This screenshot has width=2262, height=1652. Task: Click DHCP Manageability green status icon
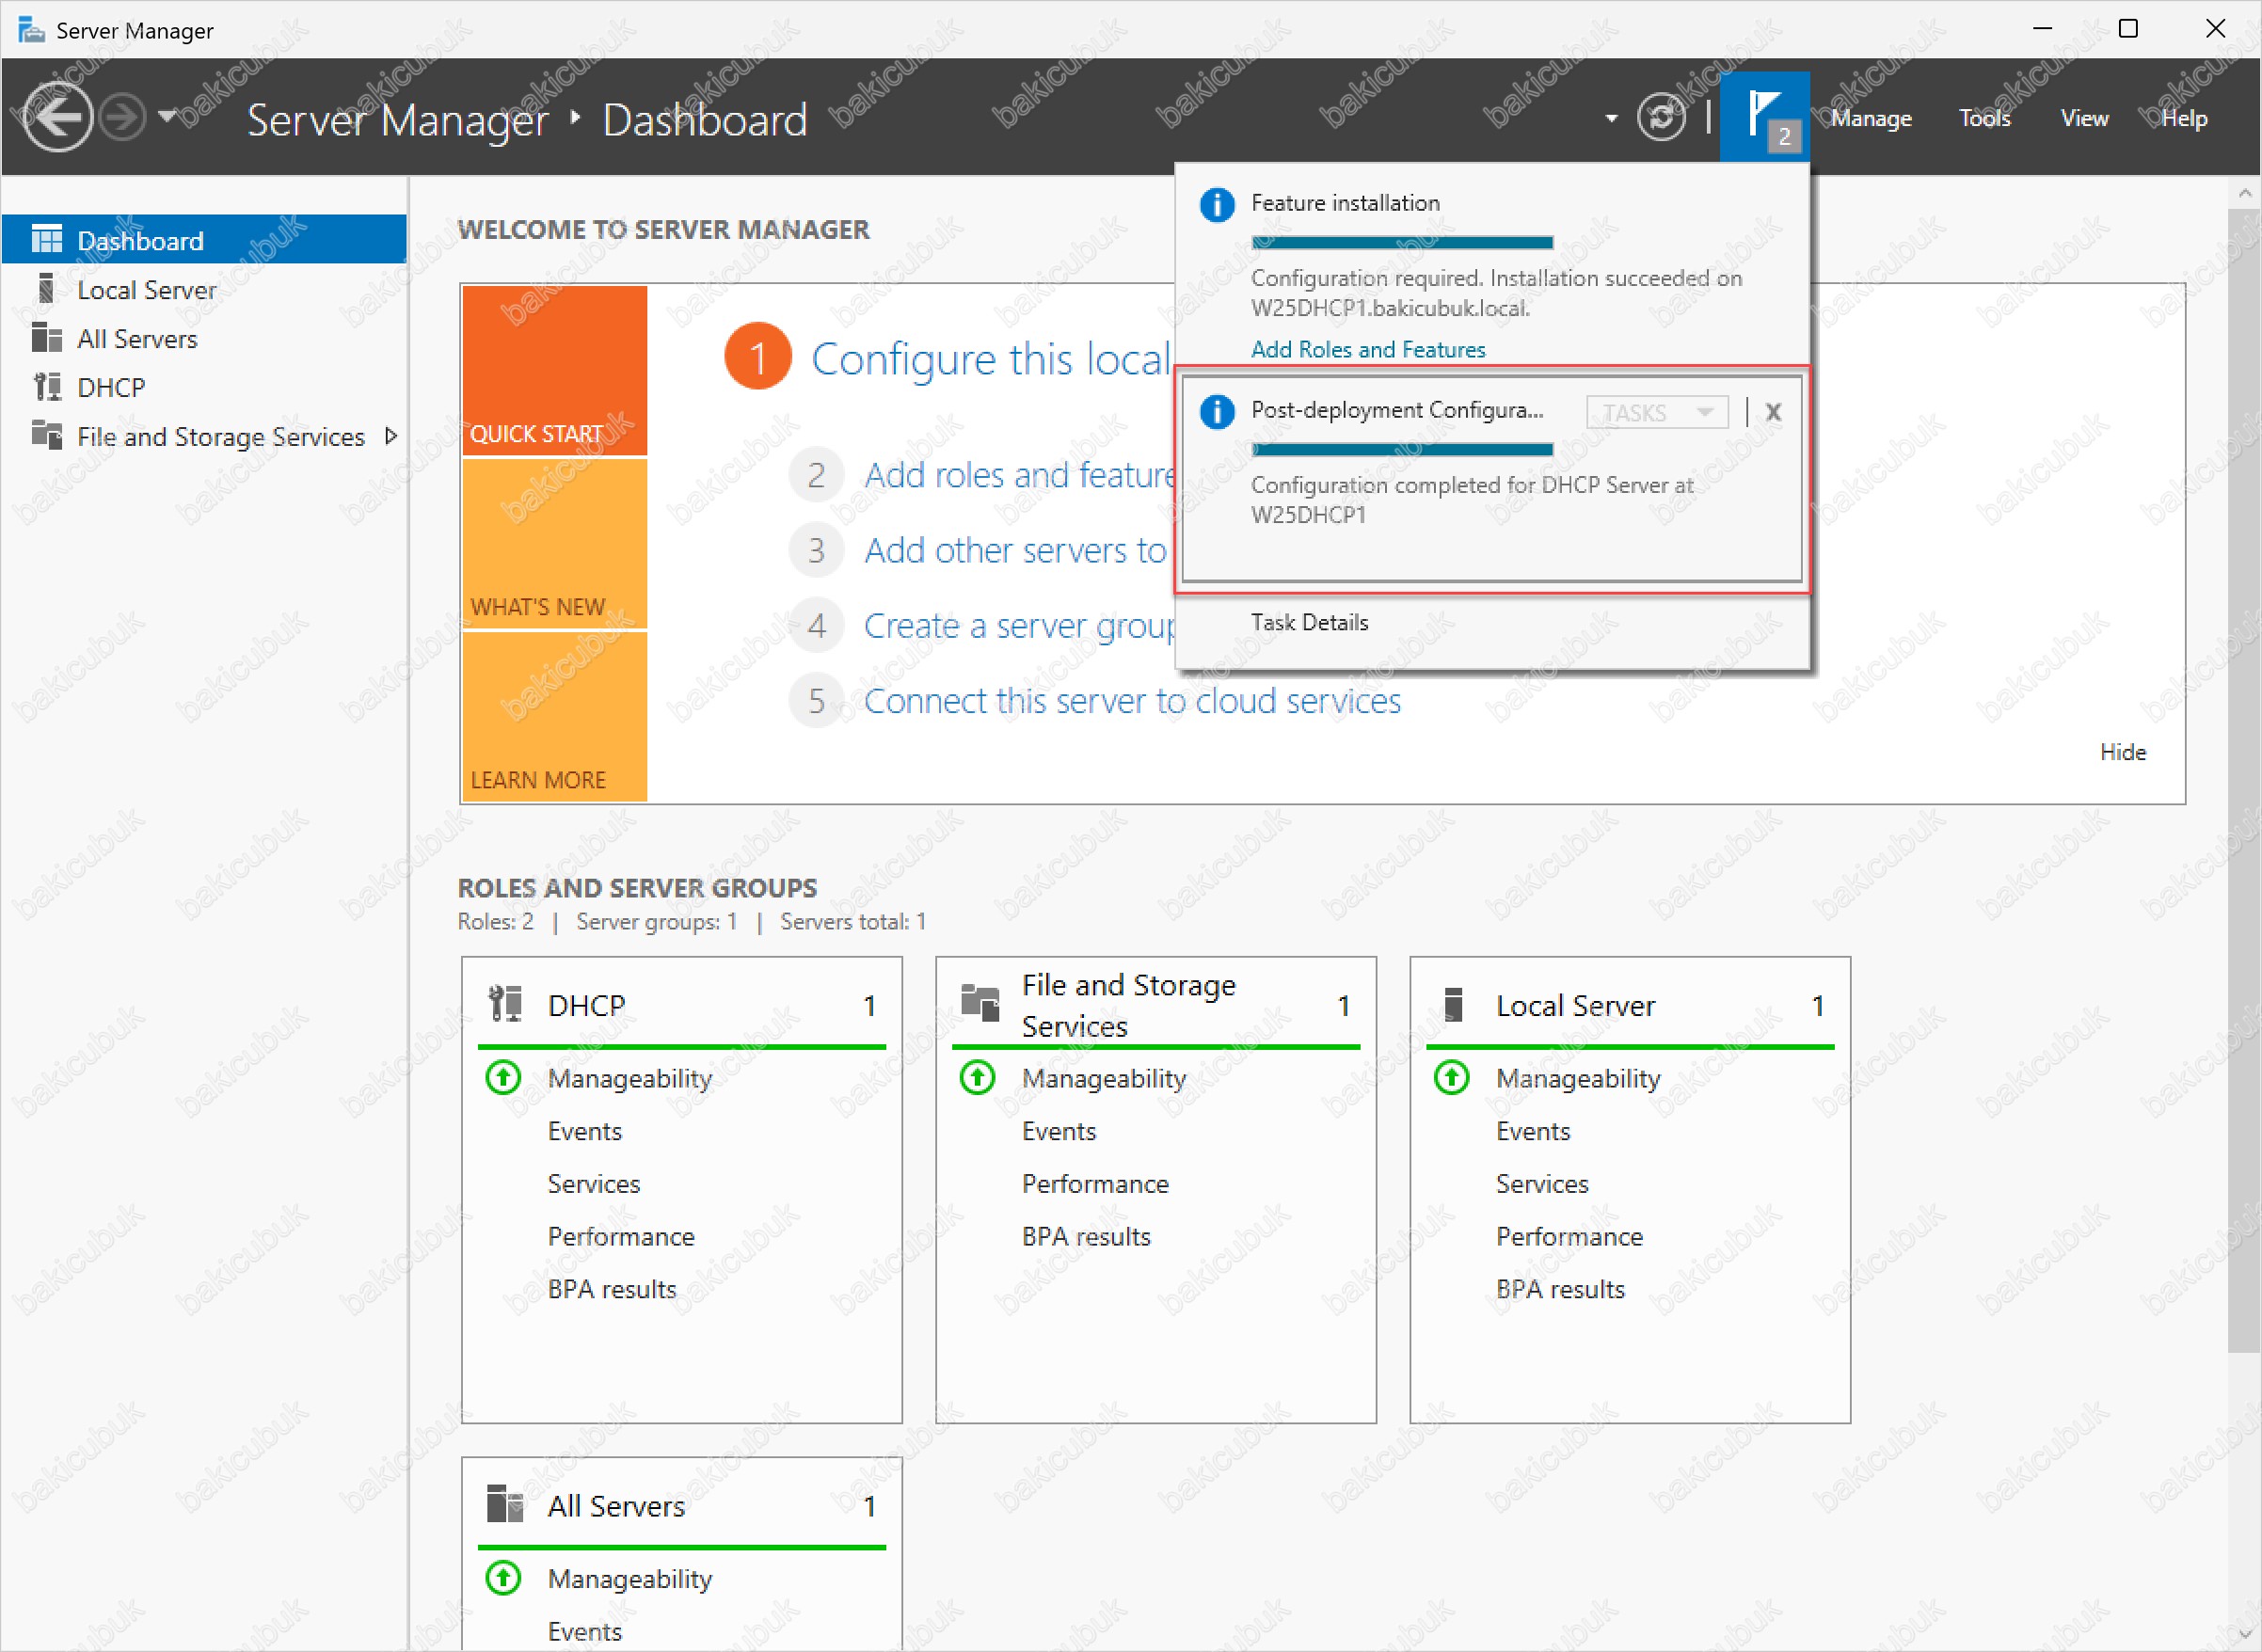(x=503, y=1078)
